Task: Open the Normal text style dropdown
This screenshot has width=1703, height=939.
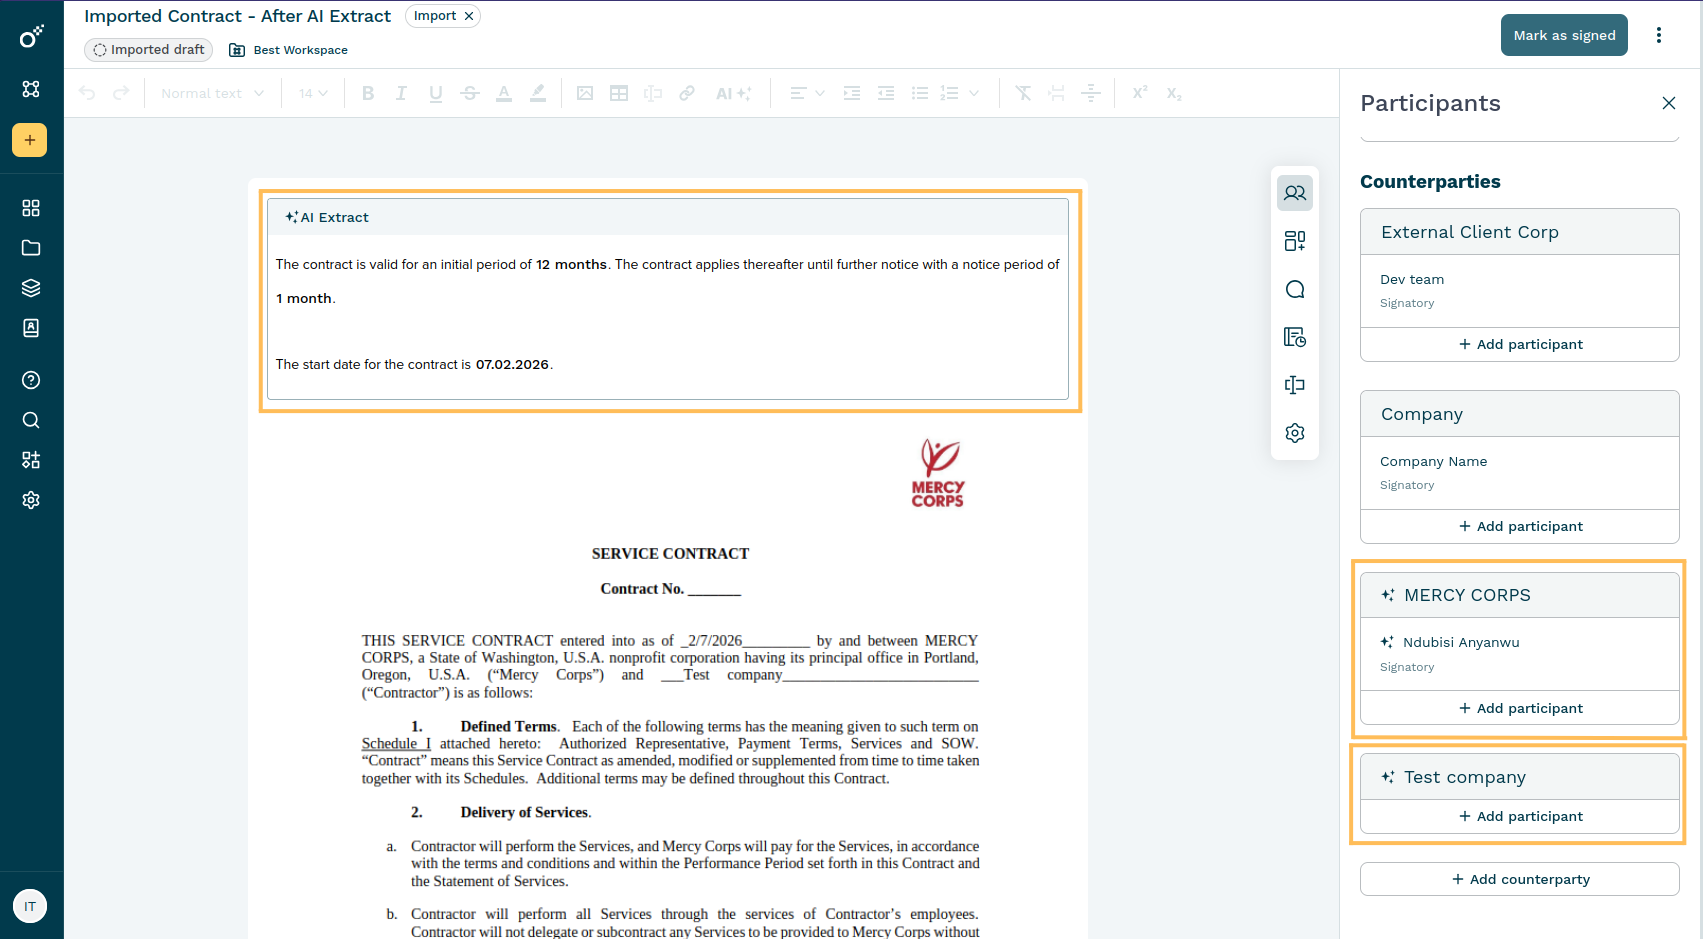Action: click(x=212, y=93)
